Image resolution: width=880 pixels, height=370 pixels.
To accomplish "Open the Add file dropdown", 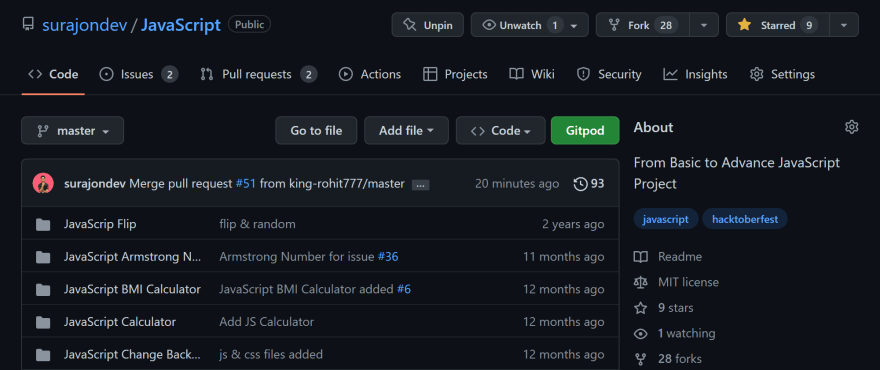I will click(406, 130).
